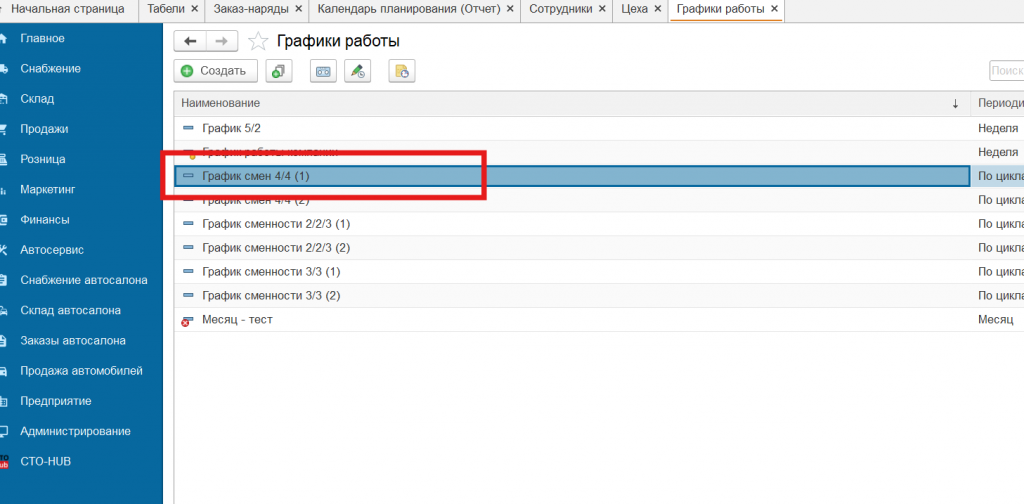This screenshot has width=1024, height=504.
Task: Add Графики работы to favorites with star
Action: pyautogui.click(x=258, y=41)
